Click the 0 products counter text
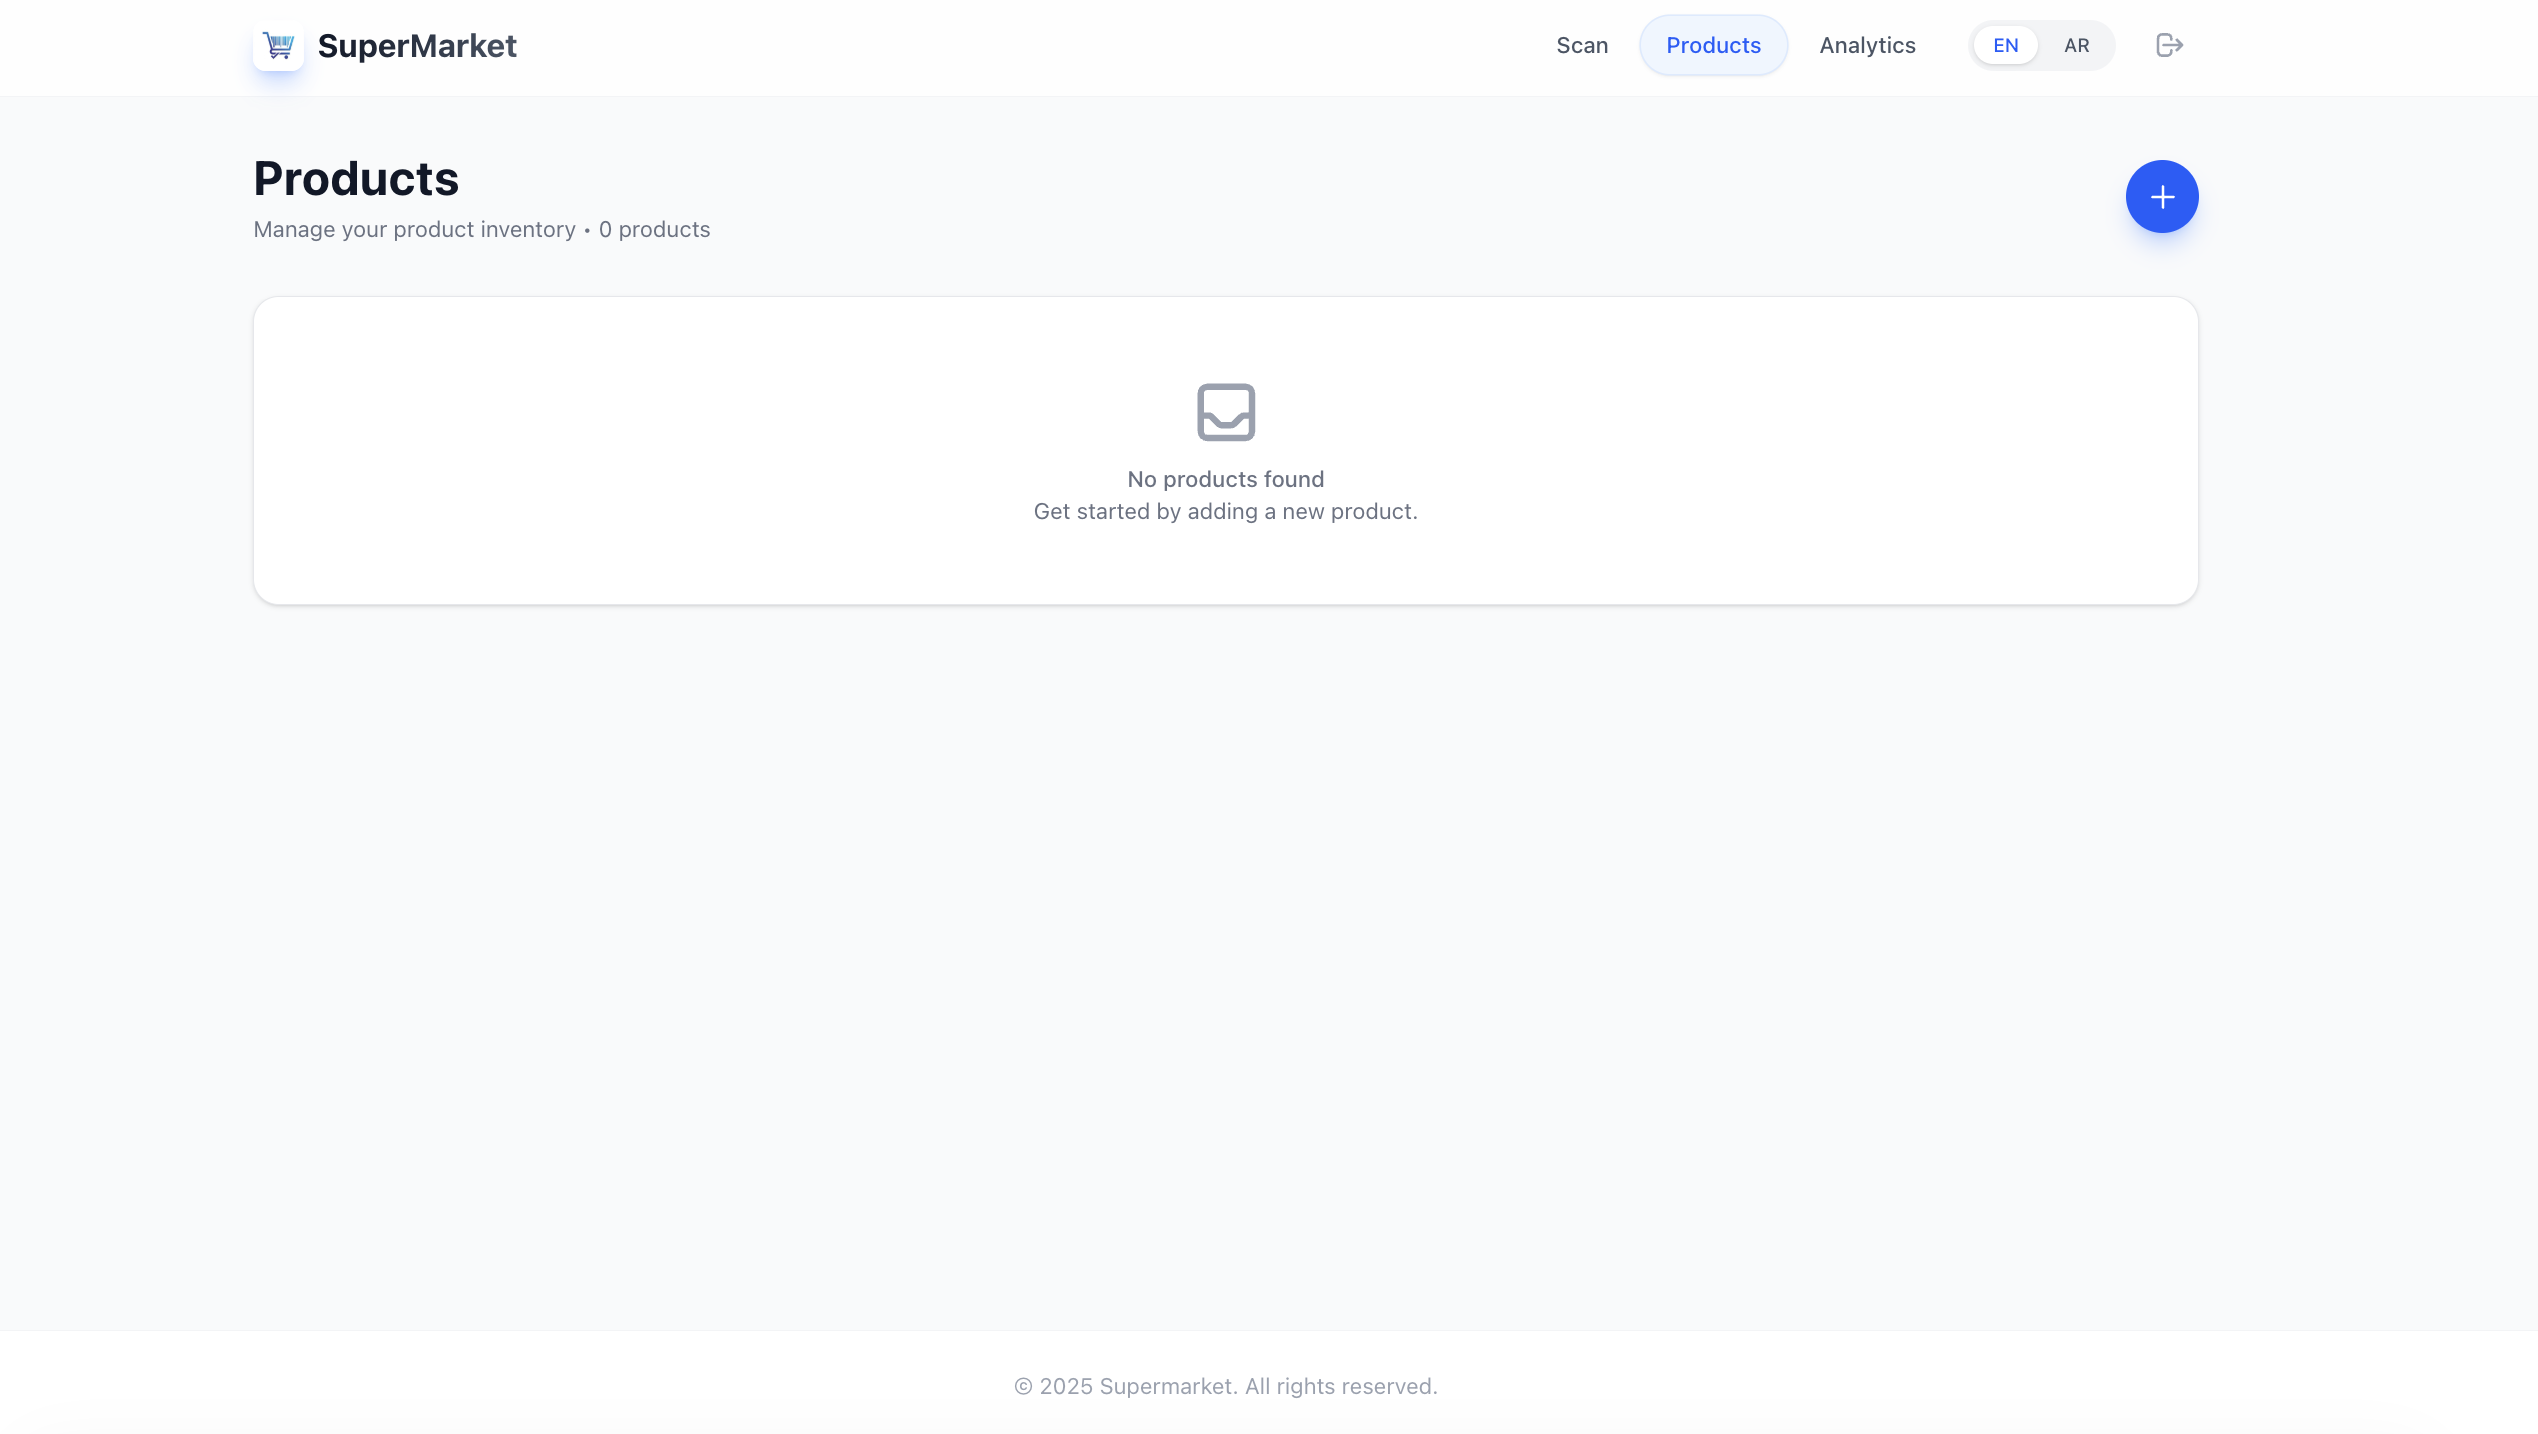Screen dimensions: 2538x1434 pos(654,229)
